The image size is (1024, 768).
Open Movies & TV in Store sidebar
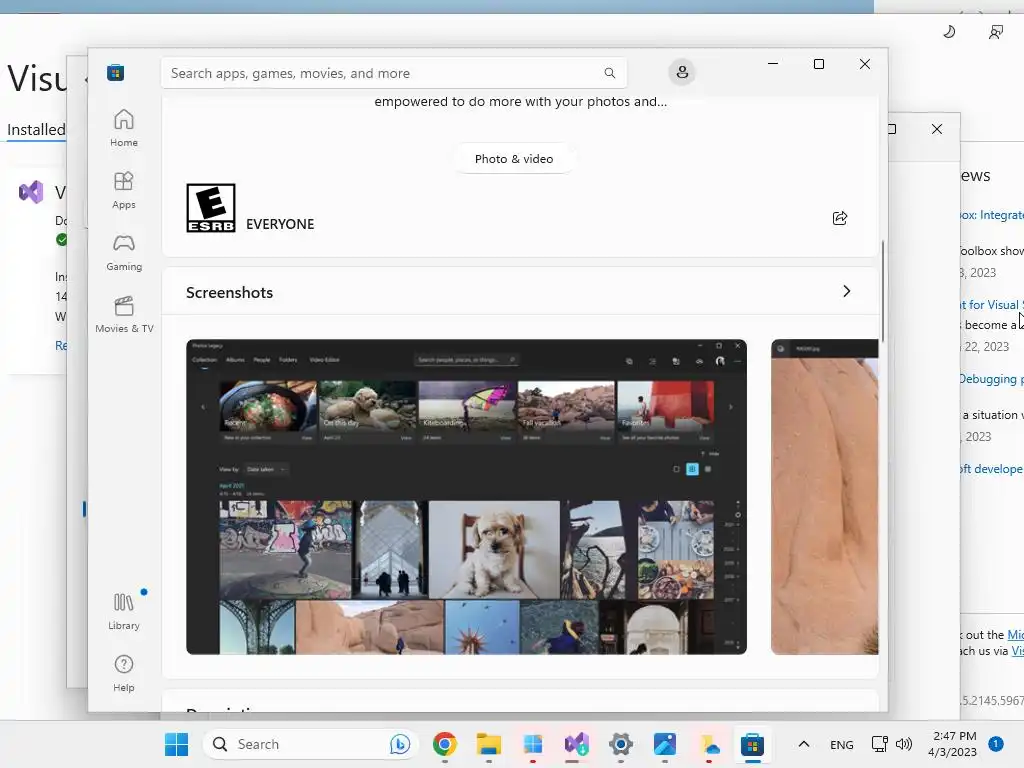coord(124,314)
